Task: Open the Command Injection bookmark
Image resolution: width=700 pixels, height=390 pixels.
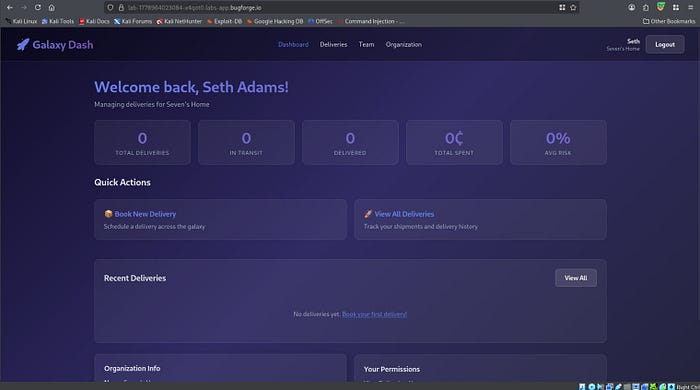Action: (x=371, y=21)
